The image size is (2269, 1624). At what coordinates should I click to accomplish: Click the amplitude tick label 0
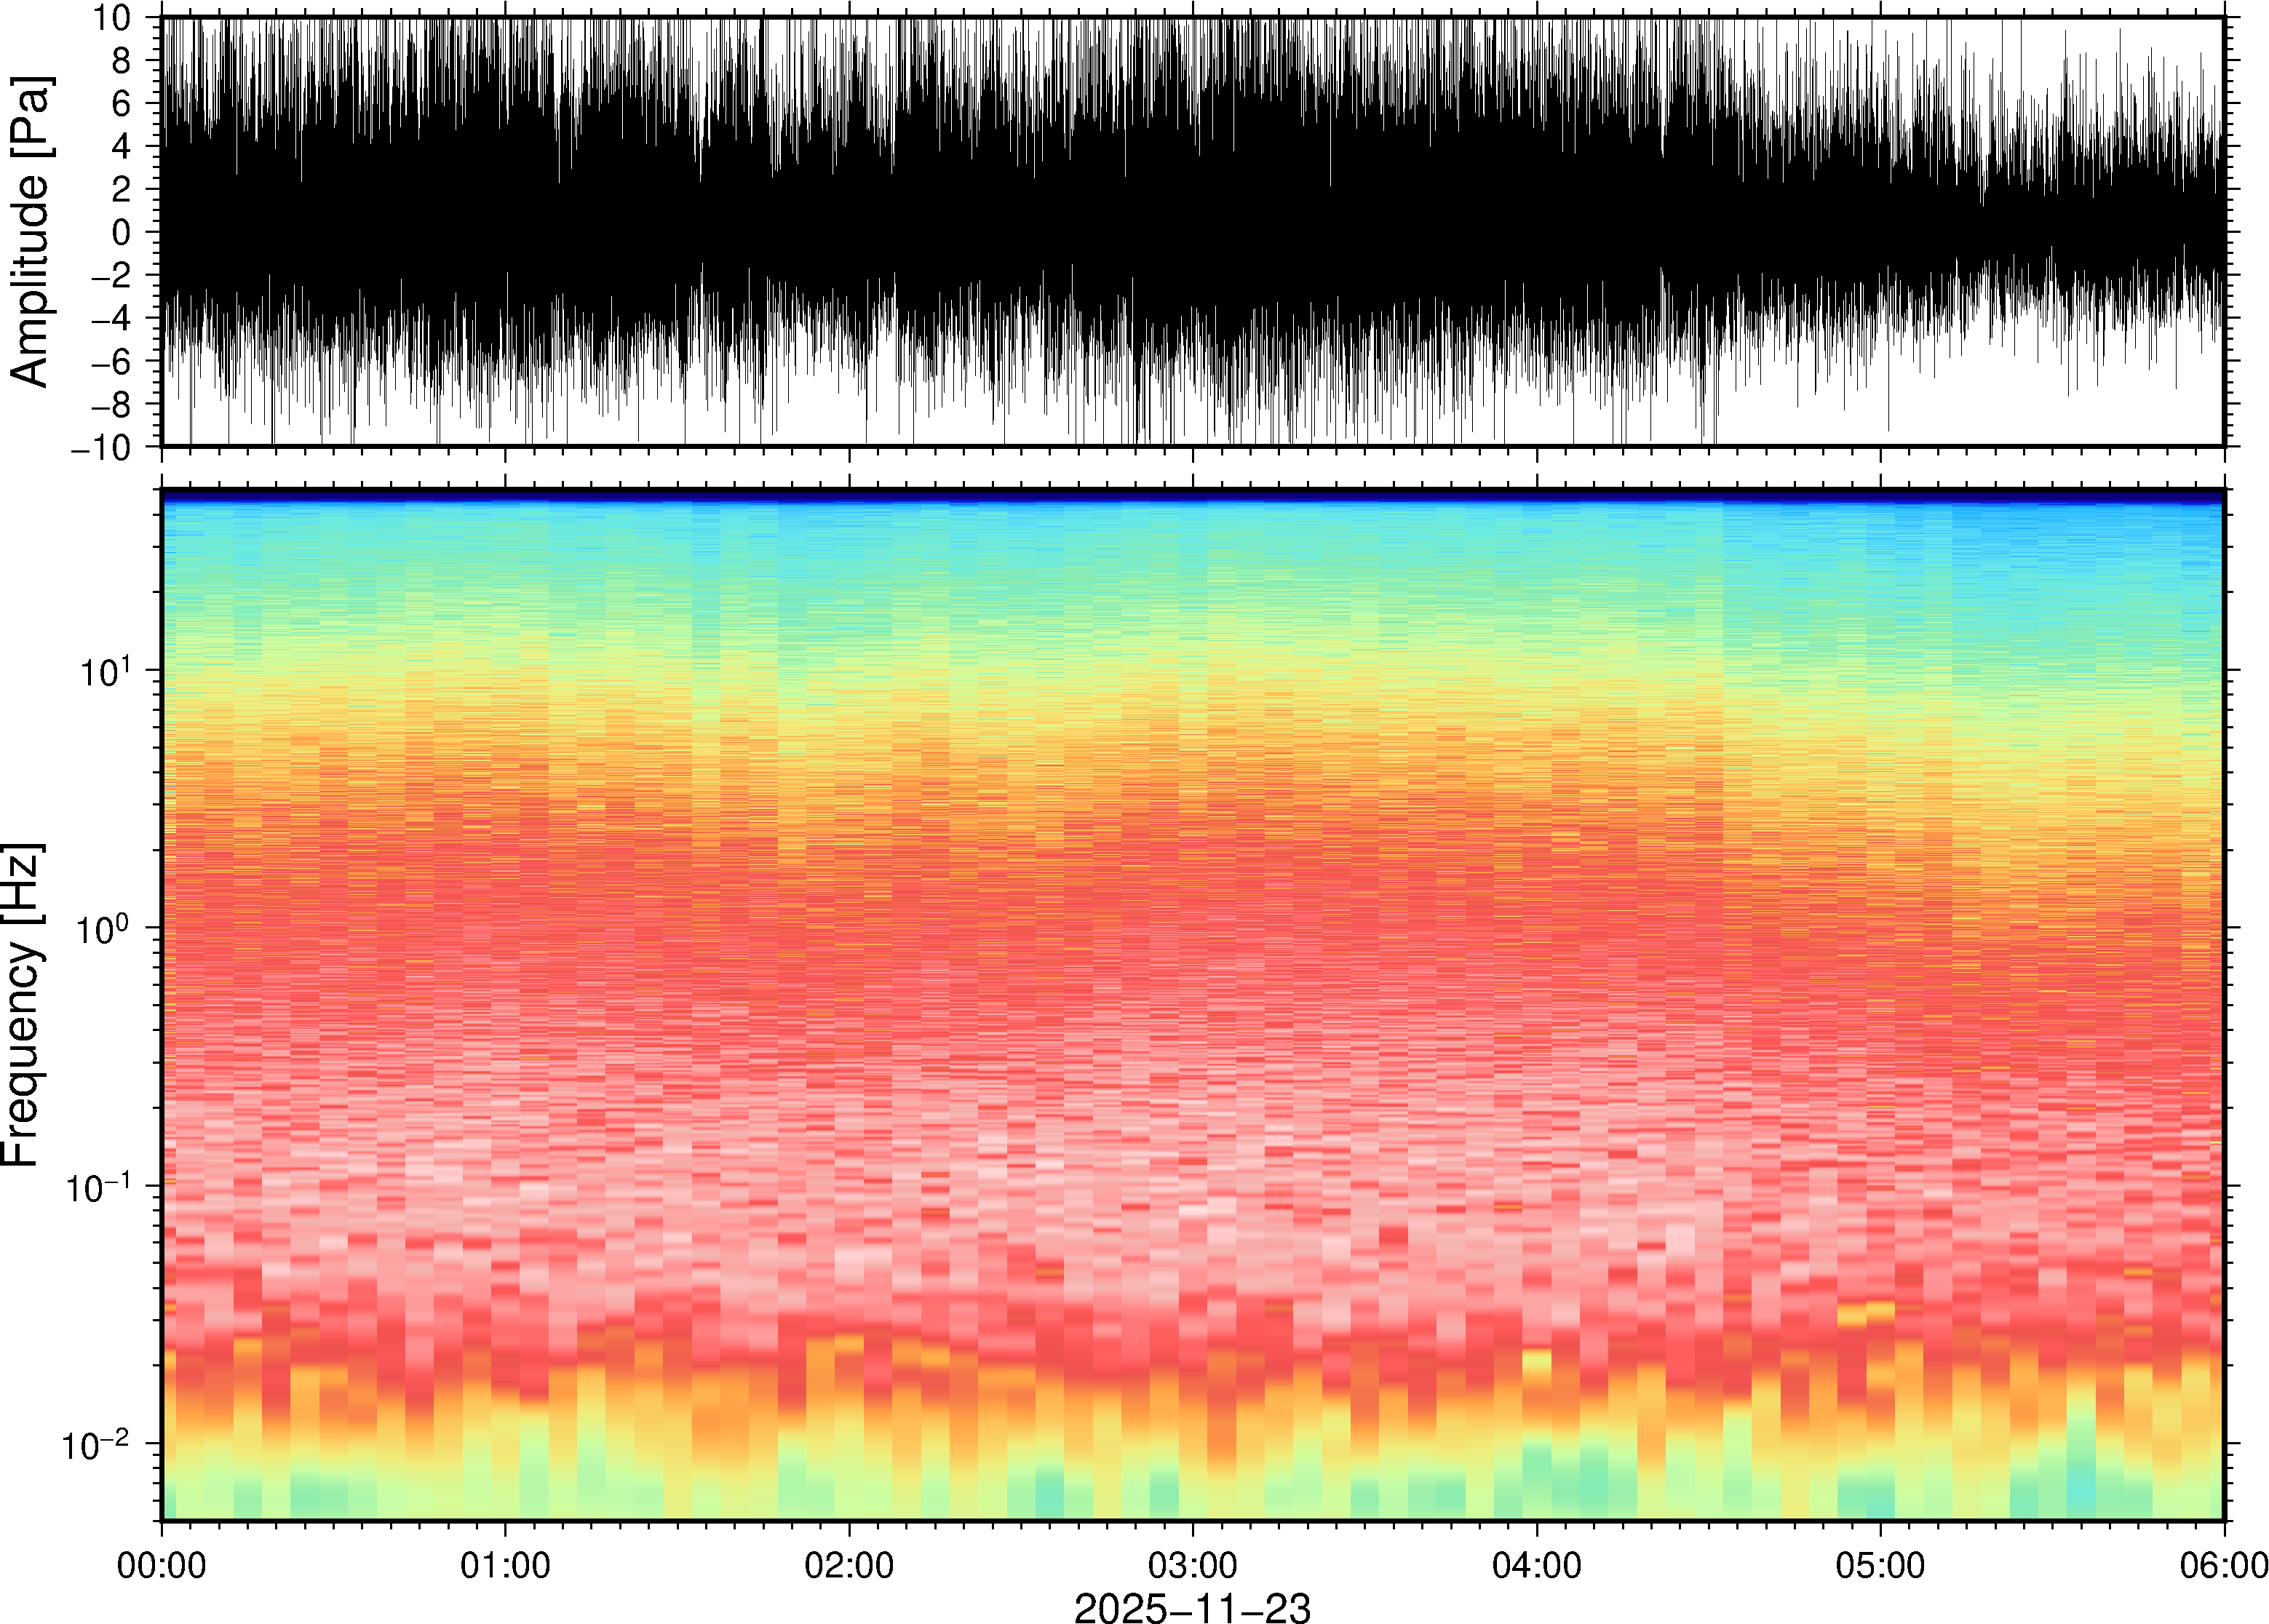[122, 233]
